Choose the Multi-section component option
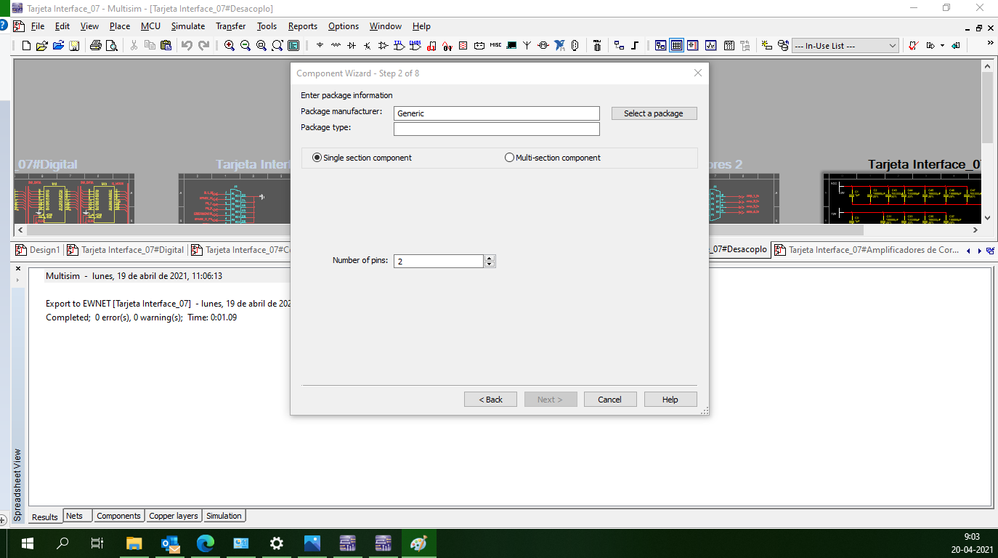The height and width of the screenshot is (558, 998). [552, 158]
